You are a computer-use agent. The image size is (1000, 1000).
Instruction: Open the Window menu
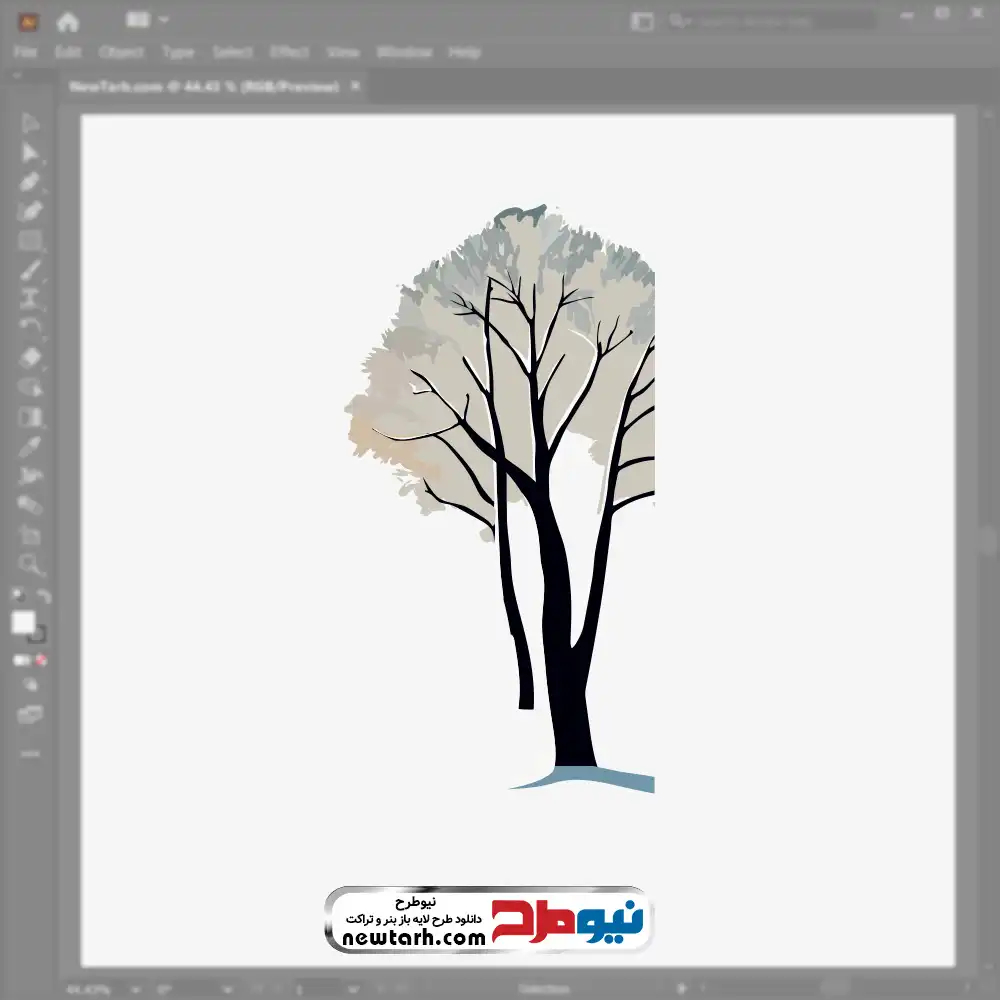404,52
